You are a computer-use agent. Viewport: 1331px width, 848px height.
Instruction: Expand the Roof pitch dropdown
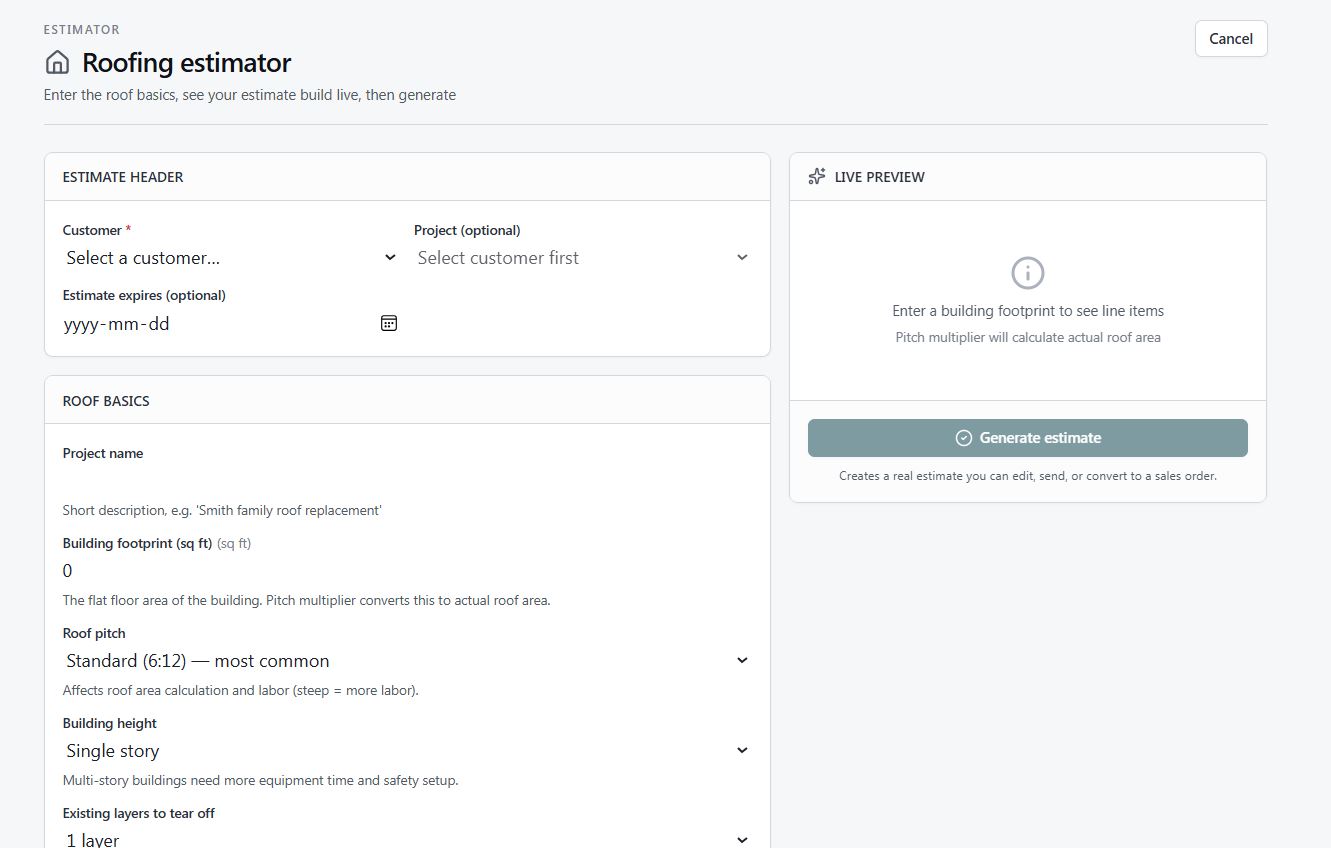[407, 661]
